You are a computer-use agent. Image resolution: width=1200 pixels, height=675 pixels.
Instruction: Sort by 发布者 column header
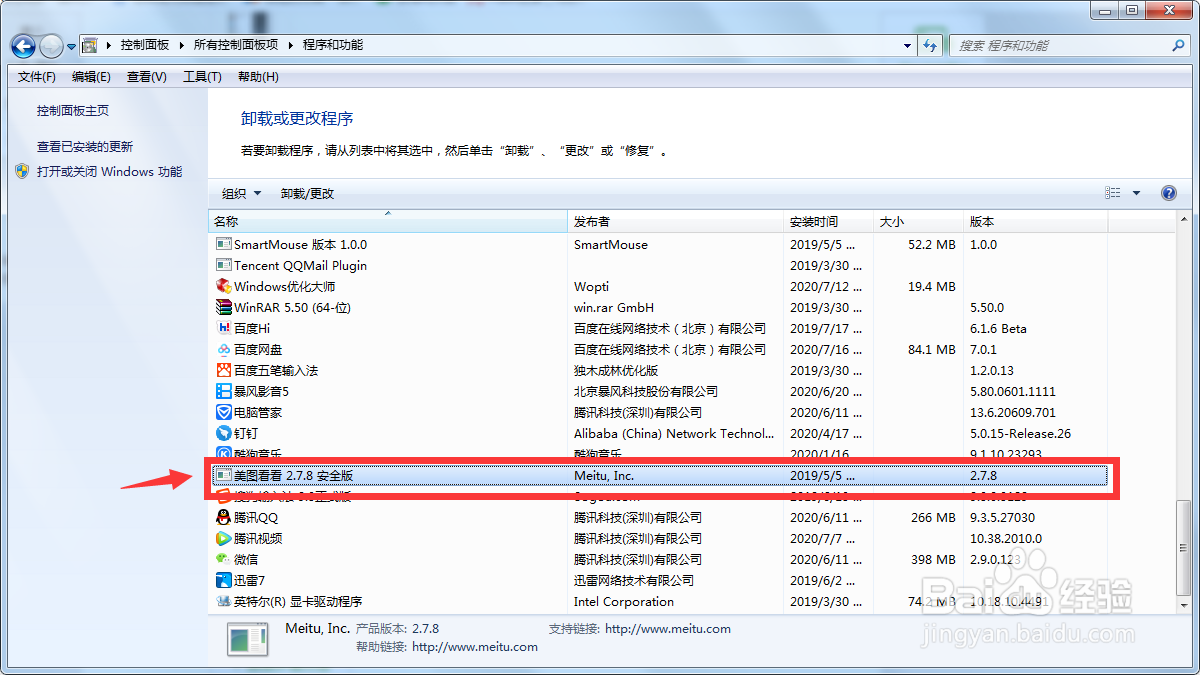point(675,222)
